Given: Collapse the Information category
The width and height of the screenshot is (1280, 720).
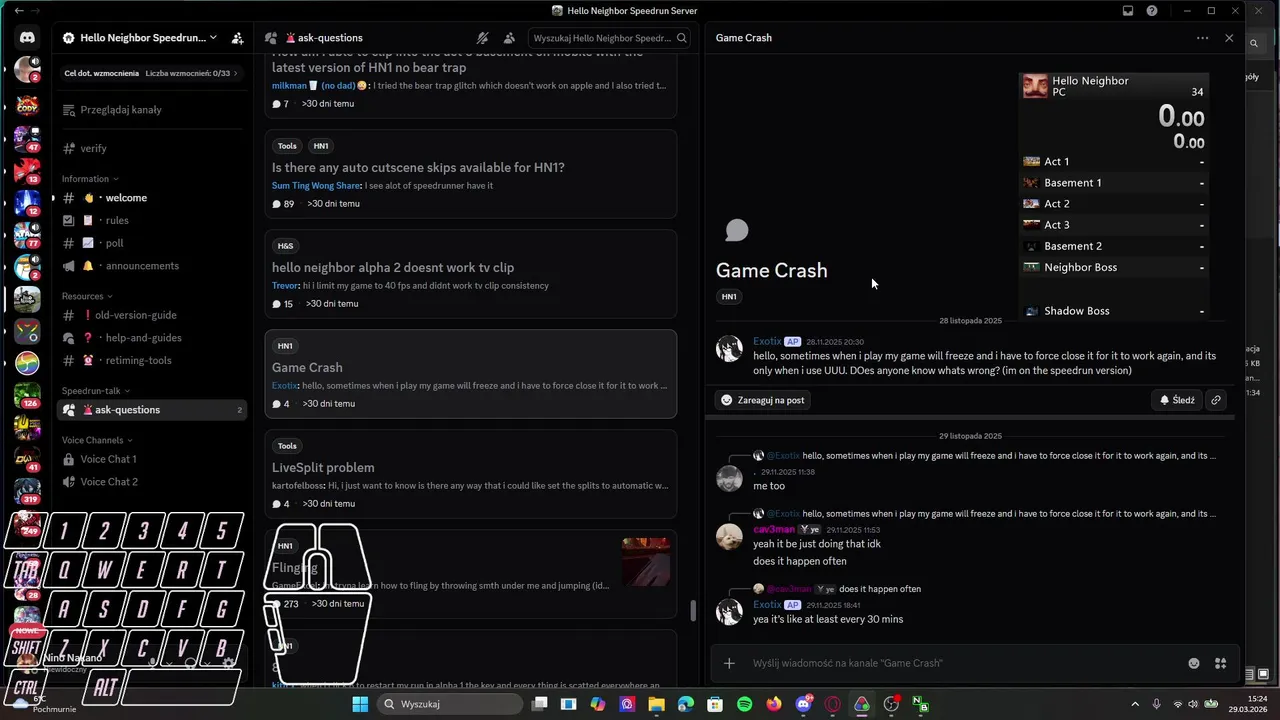Looking at the screenshot, I should [90, 179].
